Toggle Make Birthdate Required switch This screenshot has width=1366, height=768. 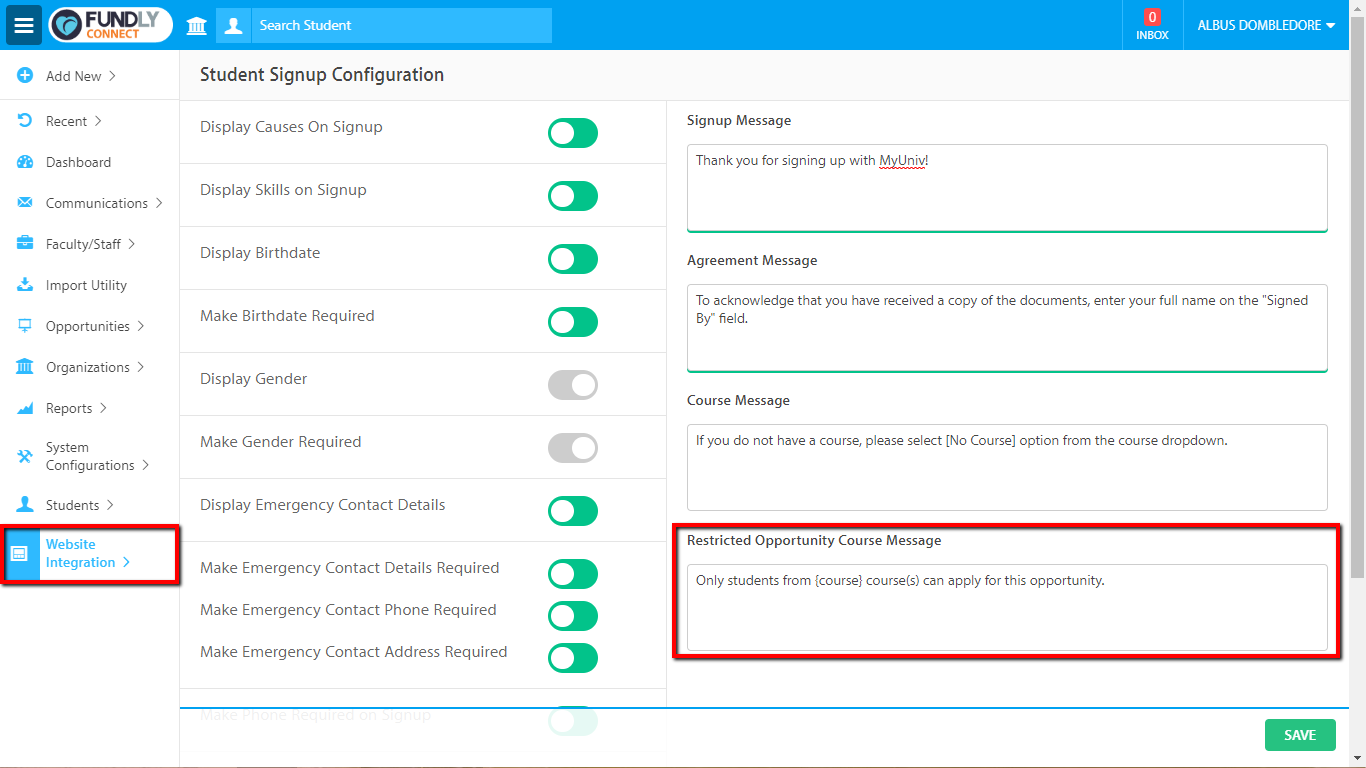573,322
